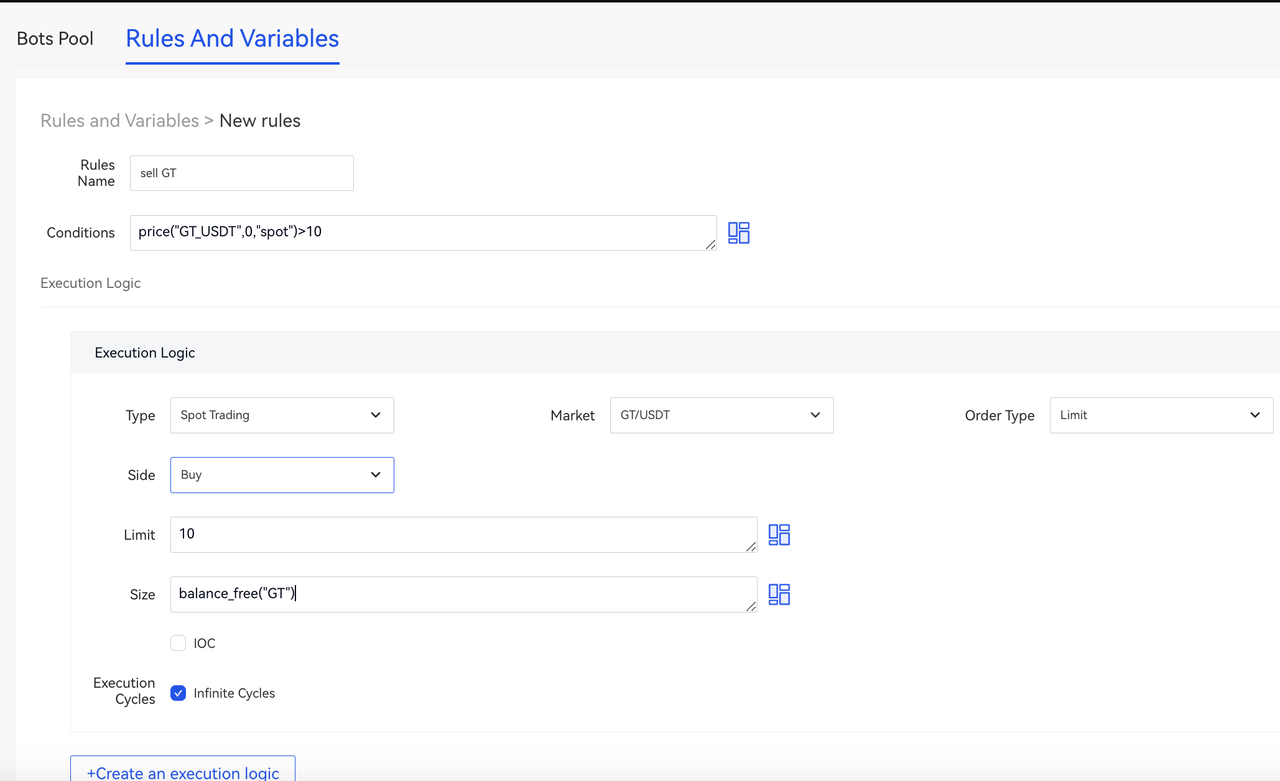Open the Order Type dropdown showing Limit
The width and height of the screenshot is (1280, 781).
[1160, 415]
